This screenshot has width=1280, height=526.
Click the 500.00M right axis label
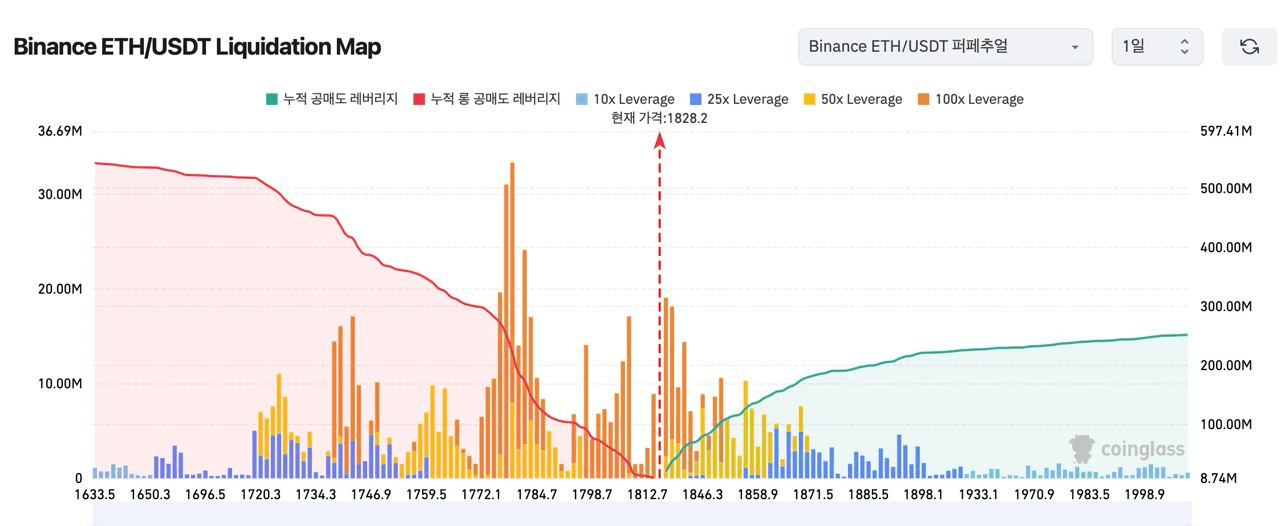click(x=1225, y=188)
